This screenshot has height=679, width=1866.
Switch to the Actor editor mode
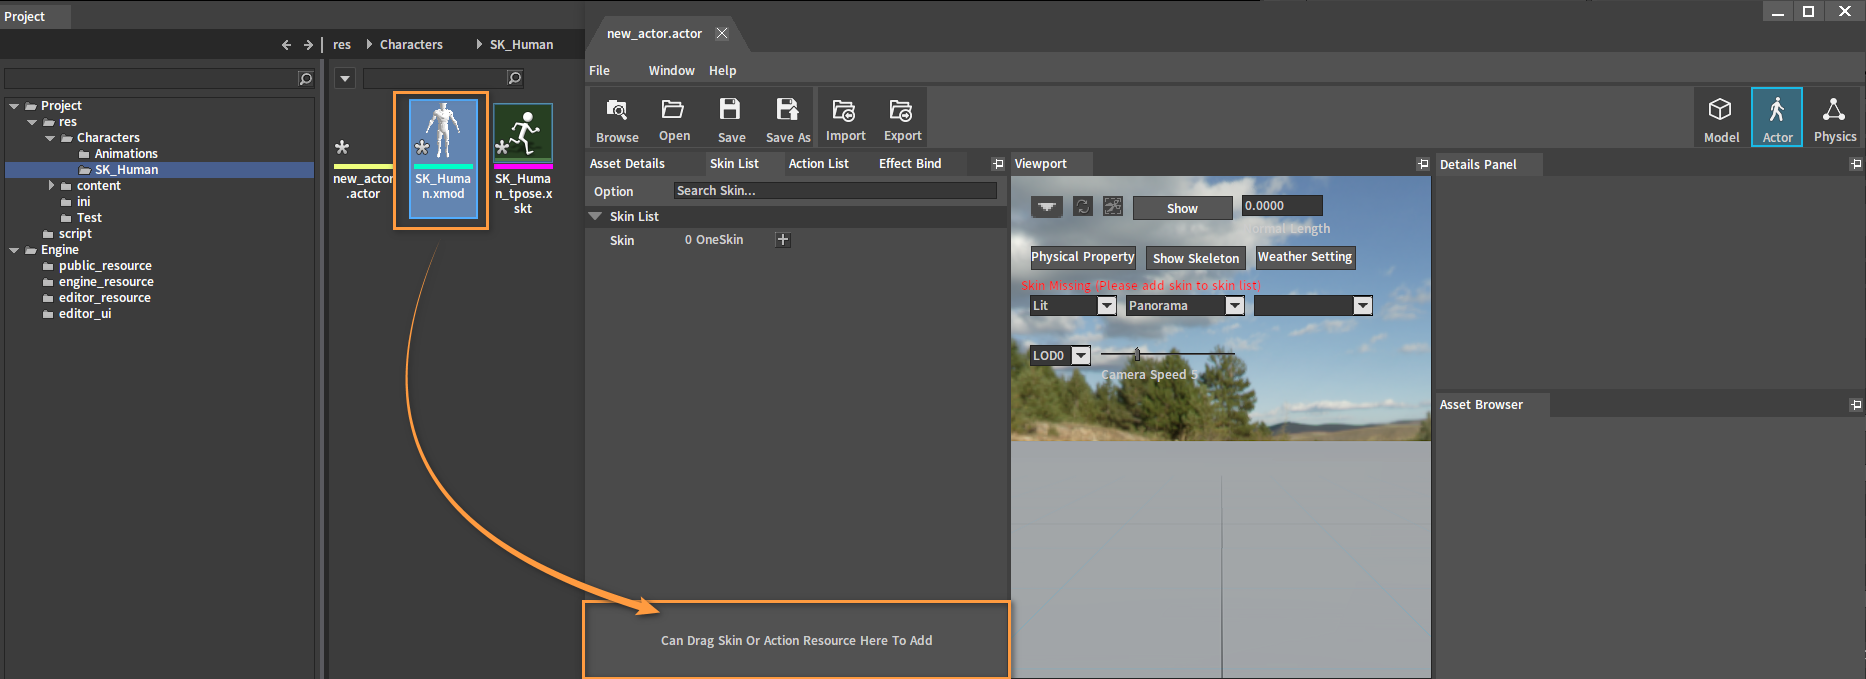[1777, 118]
